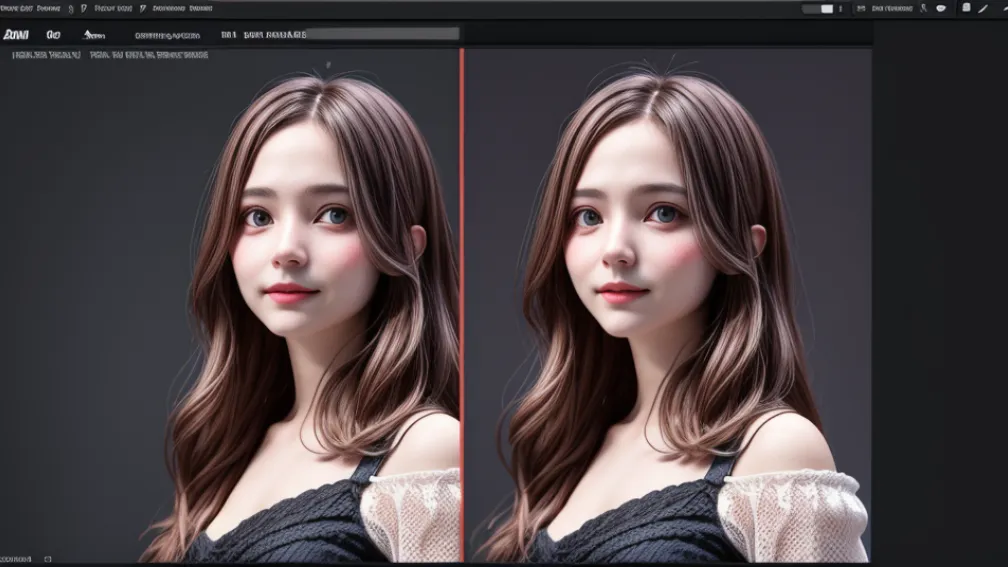Select the pencil brush tool icon
This screenshot has height=567, width=1008.
pyautogui.click(x=983, y=8)
